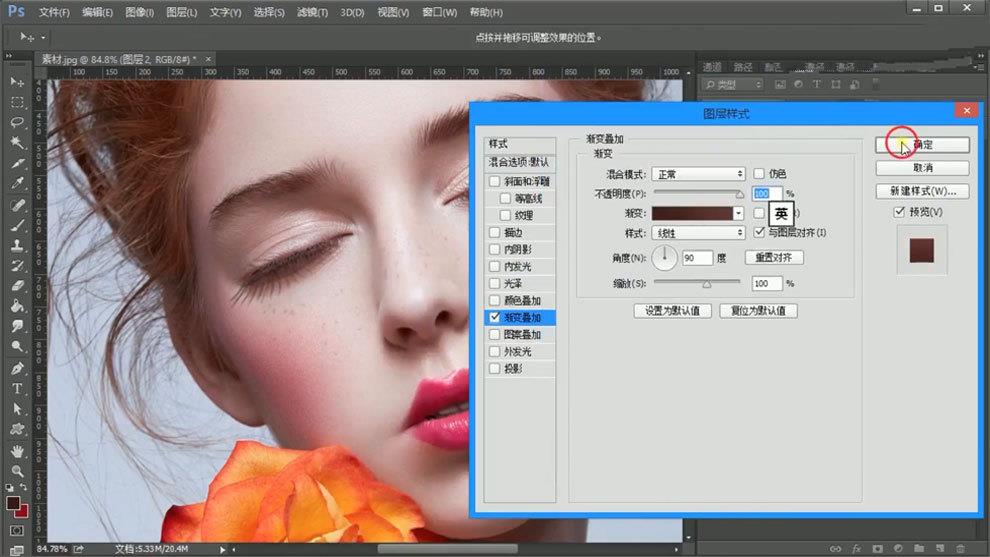Enable the 描边 stroke style checkbox
This screenshot has width=990, height=557.
click(x=495, y=232)
